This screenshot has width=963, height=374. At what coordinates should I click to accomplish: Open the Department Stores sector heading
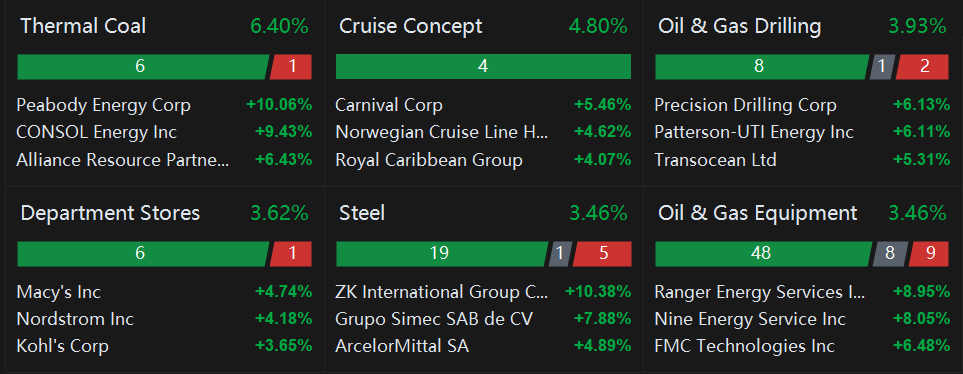110,213
